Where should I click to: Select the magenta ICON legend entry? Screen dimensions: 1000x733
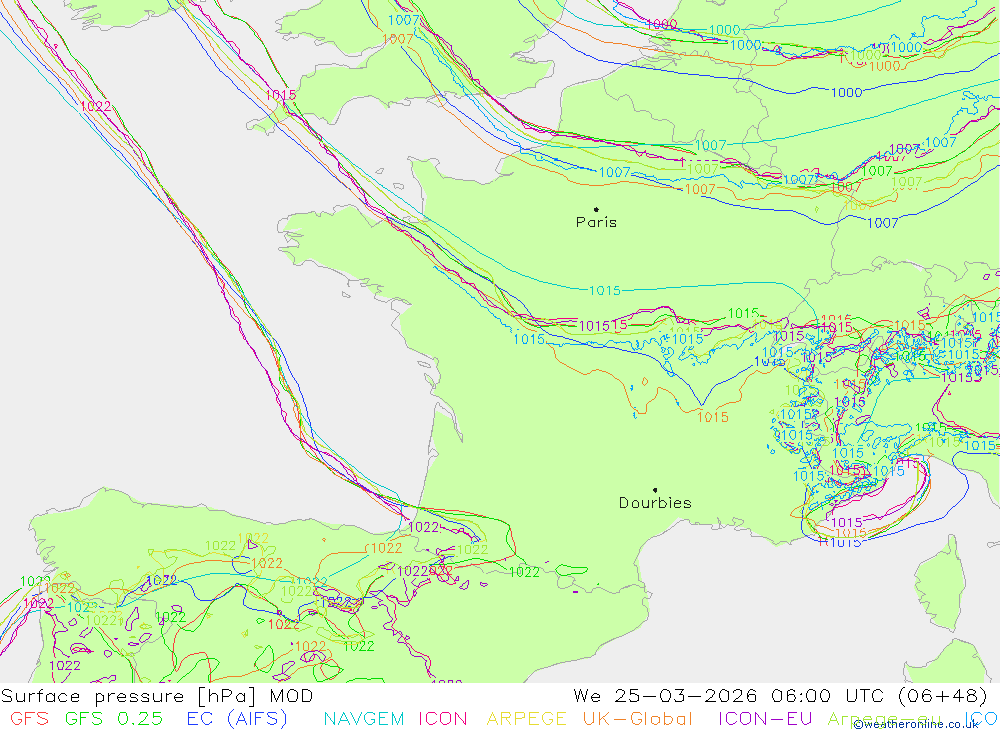(443, 719)
